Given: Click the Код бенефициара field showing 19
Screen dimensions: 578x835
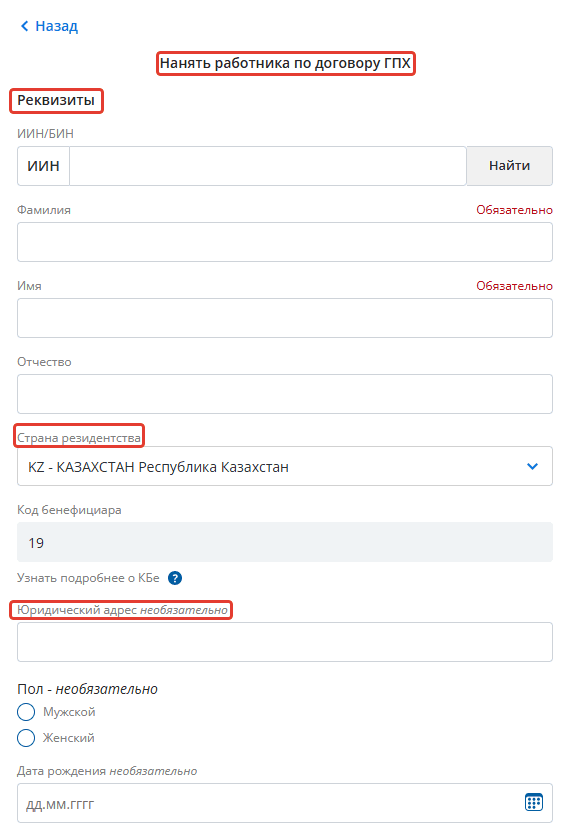Looking at the screenshot, I should (285, 542).
